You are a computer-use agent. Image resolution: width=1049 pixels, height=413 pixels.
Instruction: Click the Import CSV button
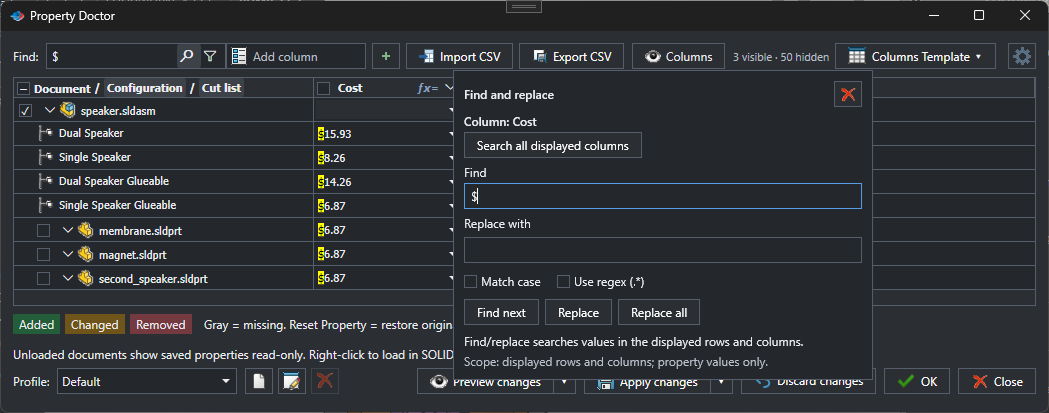(459, 57)
